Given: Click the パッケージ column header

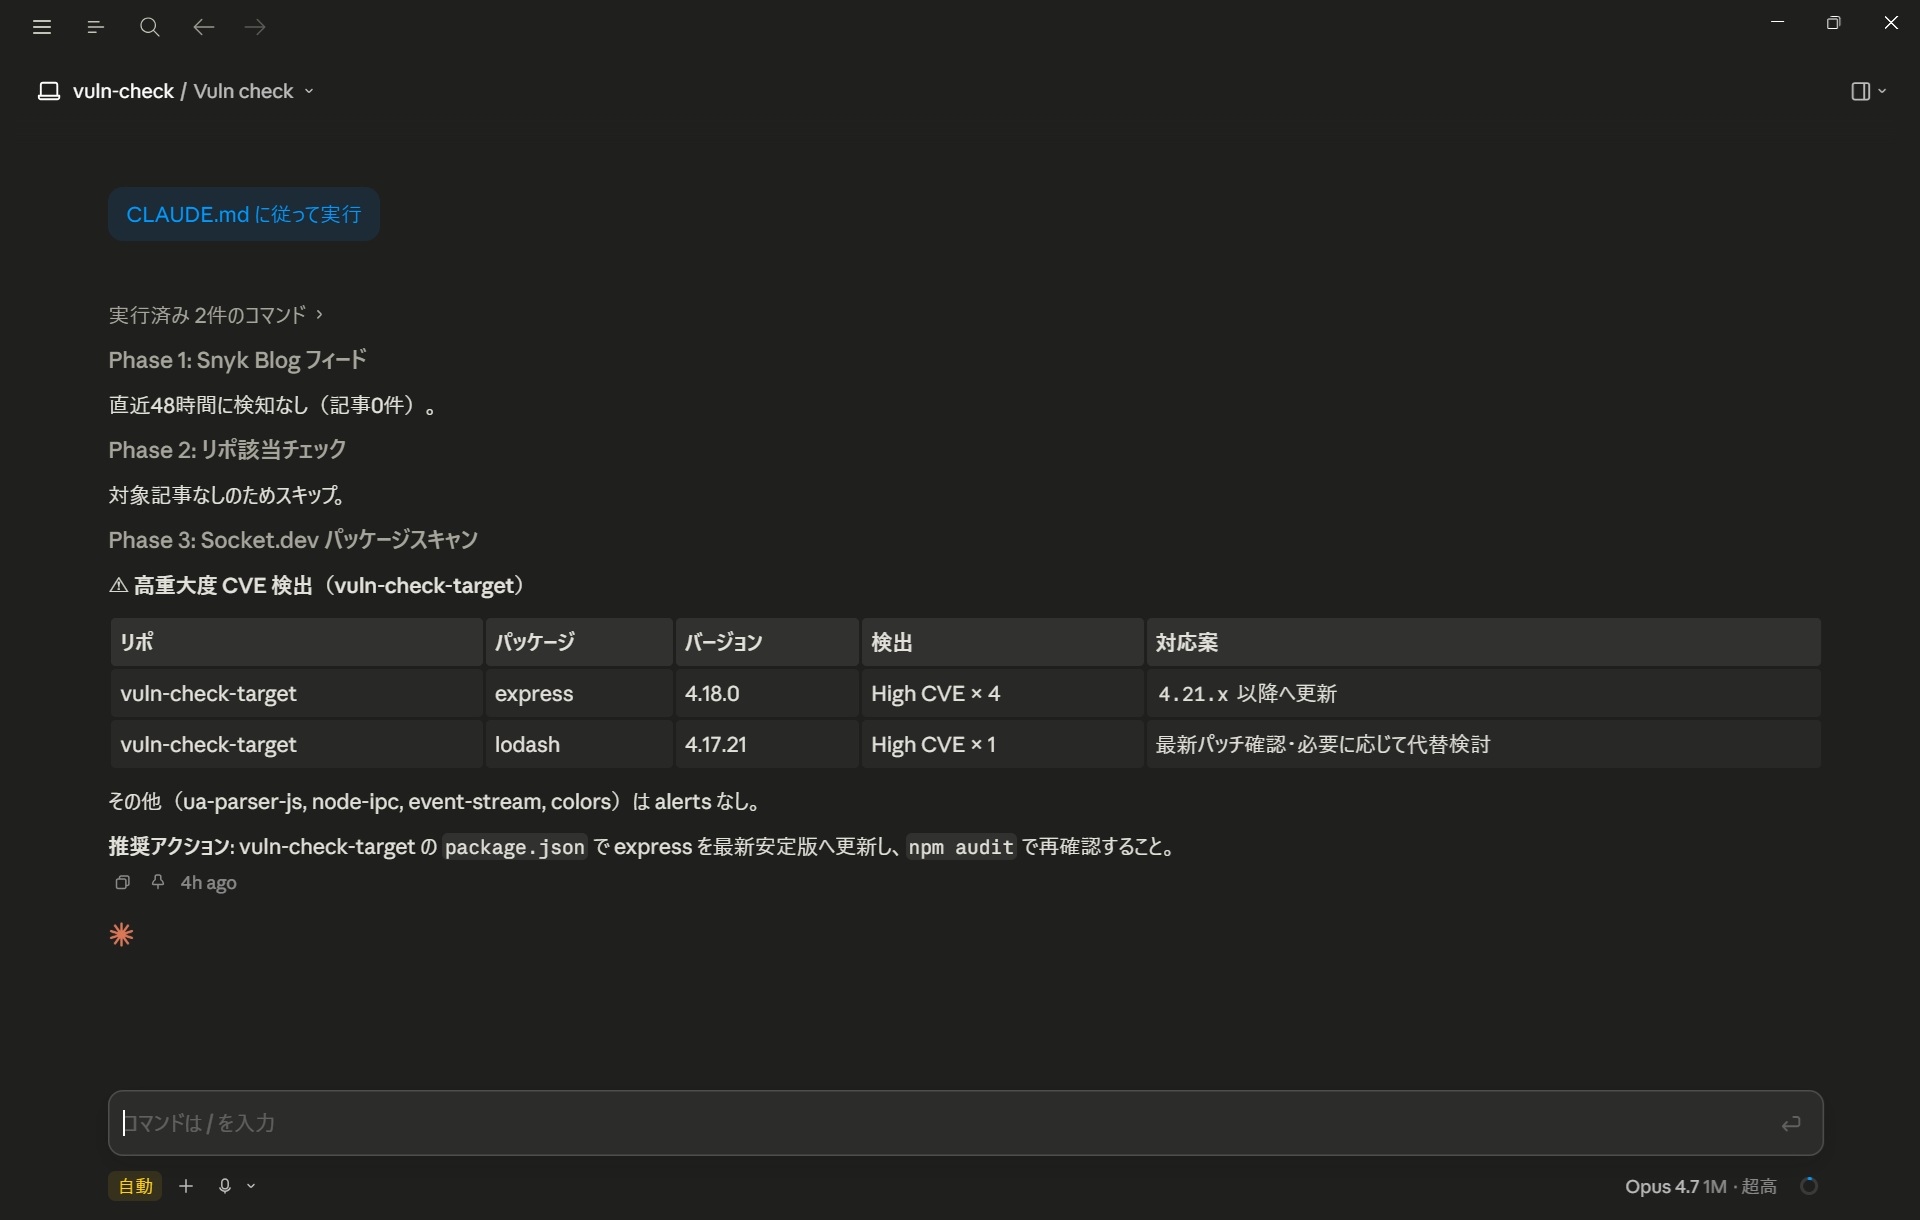Looking at the screenshot, I should (x=579, y=642).
